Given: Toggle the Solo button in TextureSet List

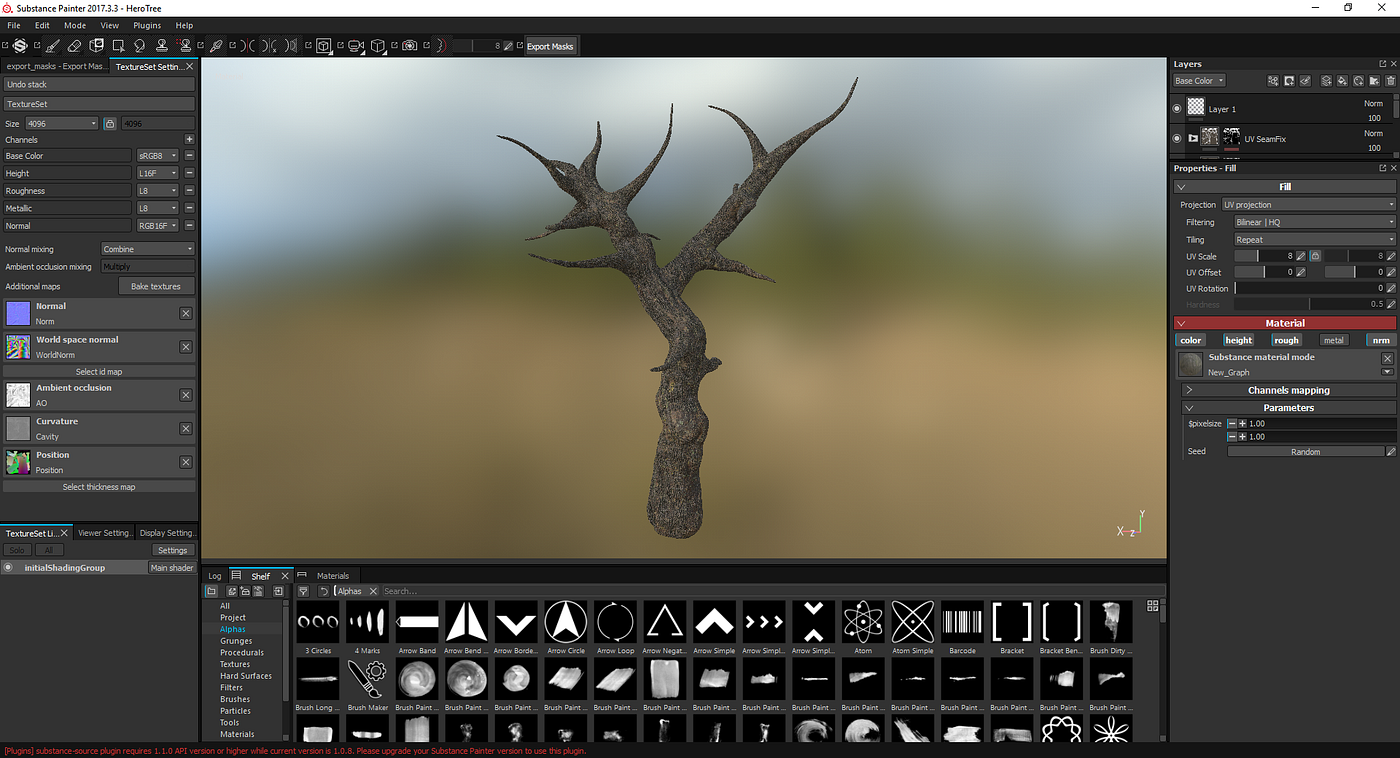Looking at the screenshot, I should click(x=16, y=549).
